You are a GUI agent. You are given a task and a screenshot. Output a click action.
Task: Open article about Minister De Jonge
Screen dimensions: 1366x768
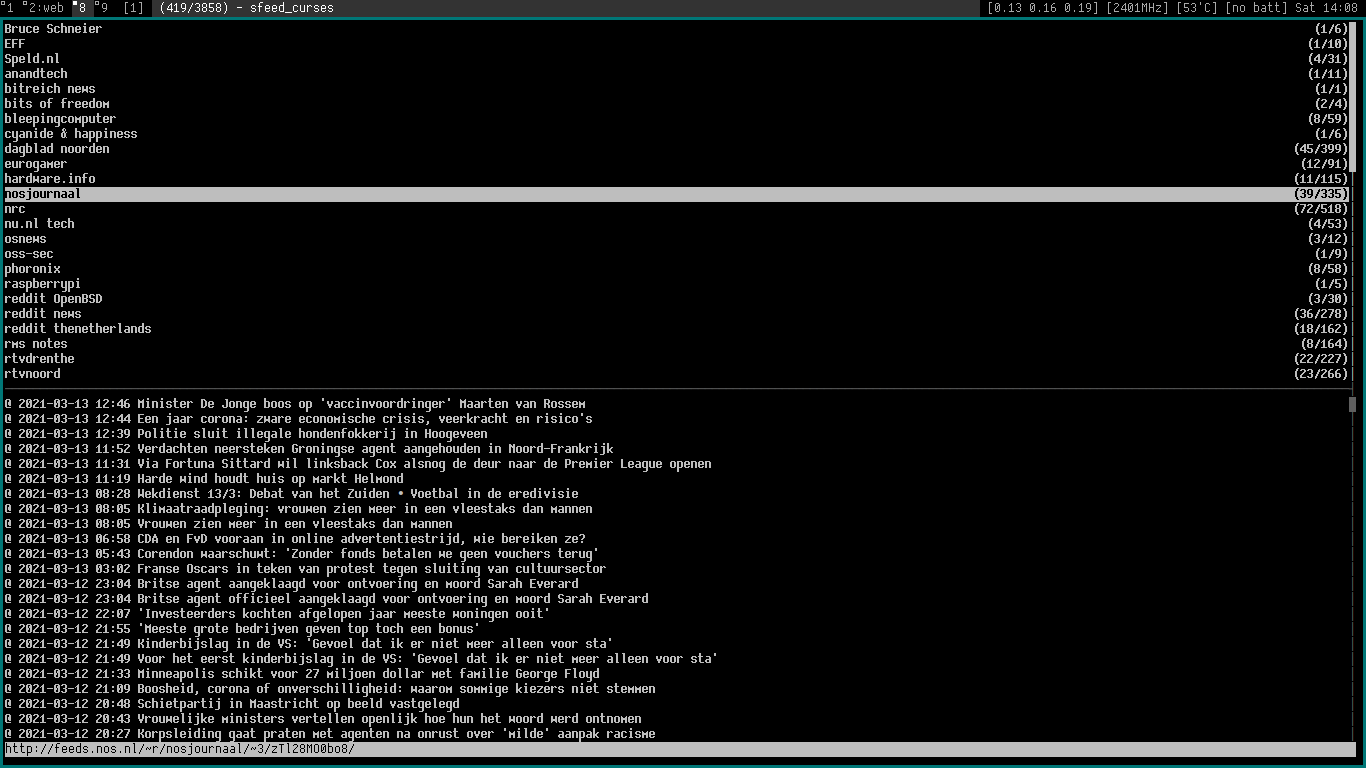click(360, 404)
